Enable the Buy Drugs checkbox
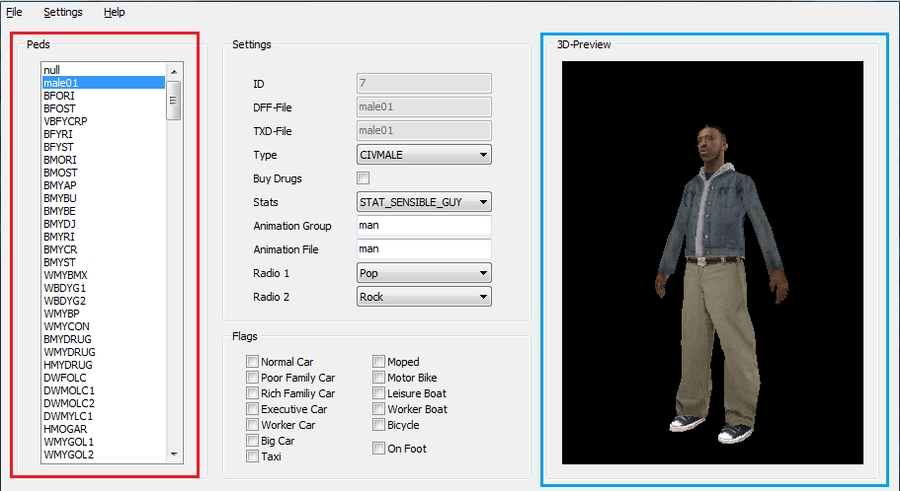This screenshot has height=491, width=900. [x=364, y=178]
